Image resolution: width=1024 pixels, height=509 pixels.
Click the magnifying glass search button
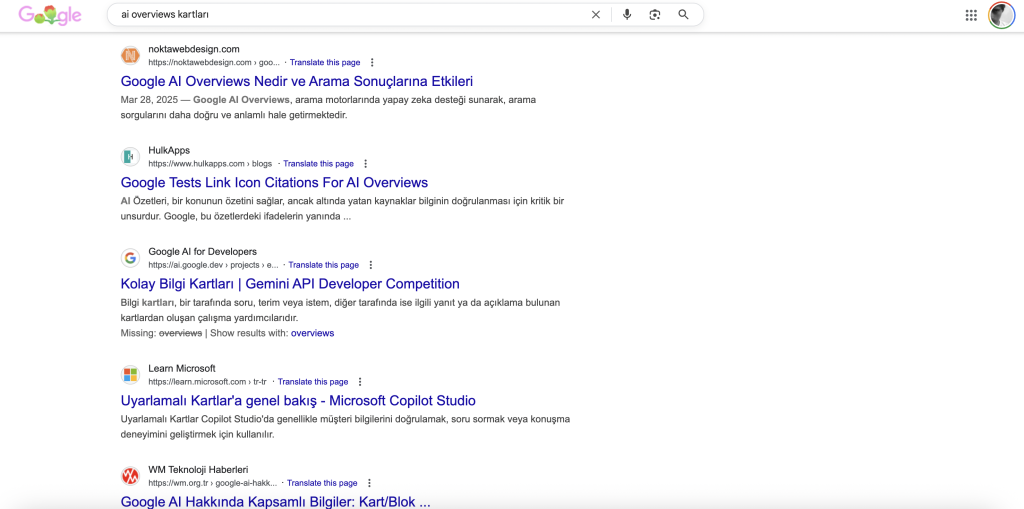[x=684, y=15]
